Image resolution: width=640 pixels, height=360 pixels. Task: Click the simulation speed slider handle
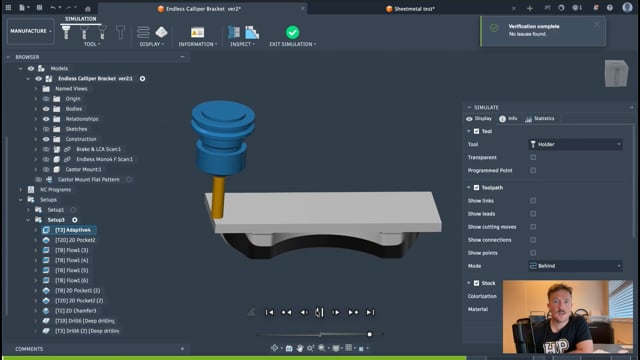pyautogui.click(x=369, y=334)
